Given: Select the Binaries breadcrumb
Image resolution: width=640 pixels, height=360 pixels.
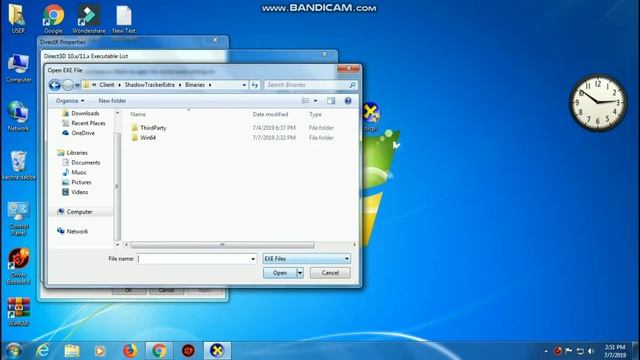Looking at the screenshot, I should click(x=195, y=85).
